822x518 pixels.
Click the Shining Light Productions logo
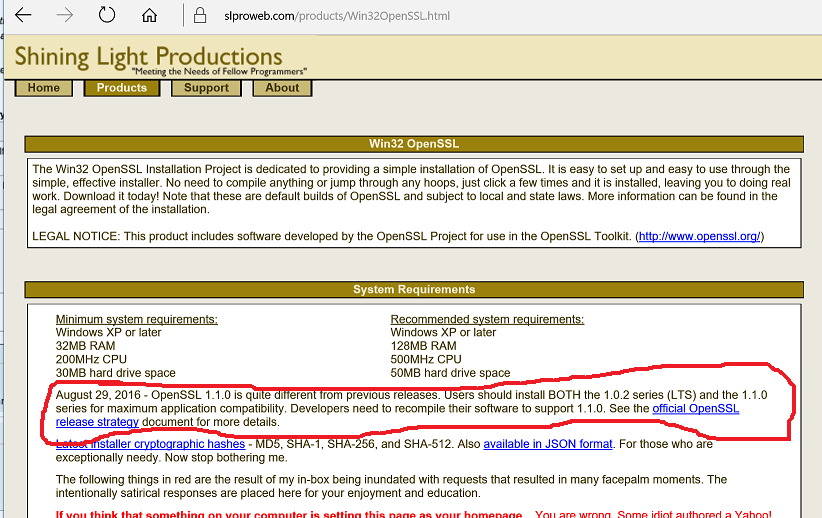pos(148,56)
